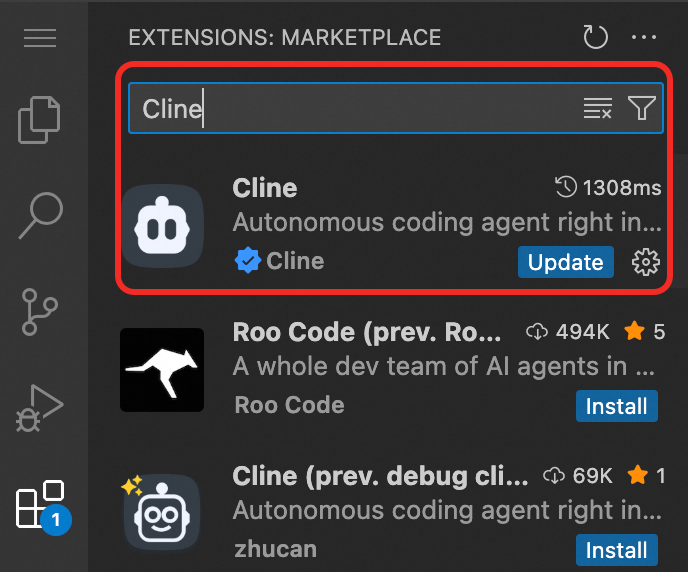Viewport: 688px width, 572px height.
Task: Open the Roo Code extension title
Action: [x=368, y=332]
